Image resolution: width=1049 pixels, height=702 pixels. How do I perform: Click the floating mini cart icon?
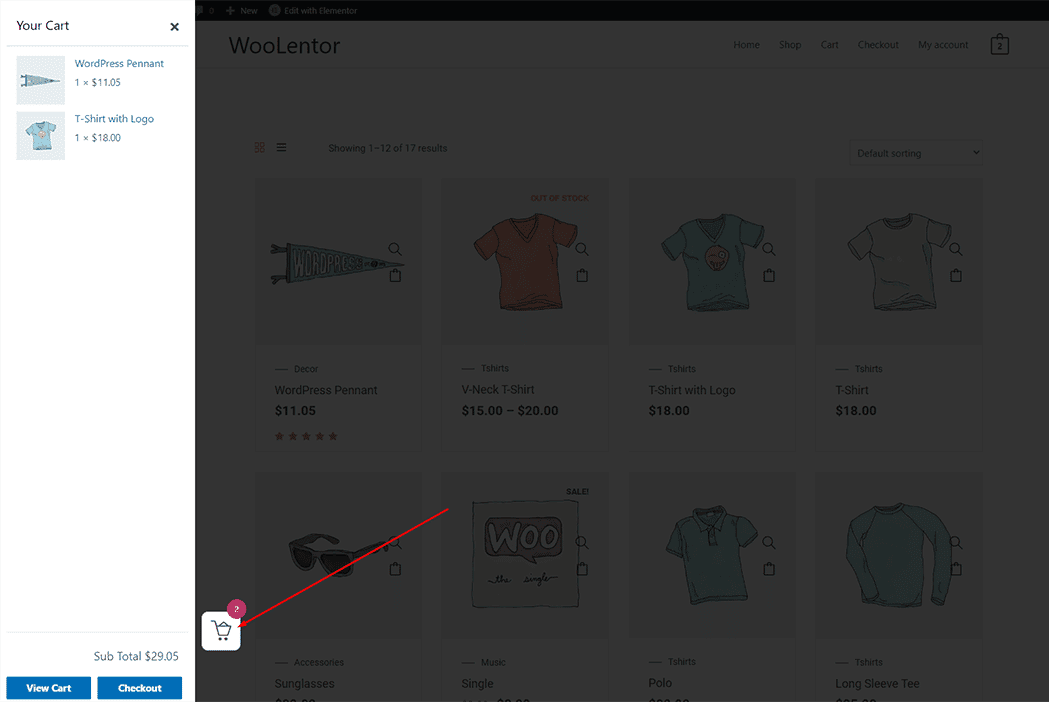[221, 630]
